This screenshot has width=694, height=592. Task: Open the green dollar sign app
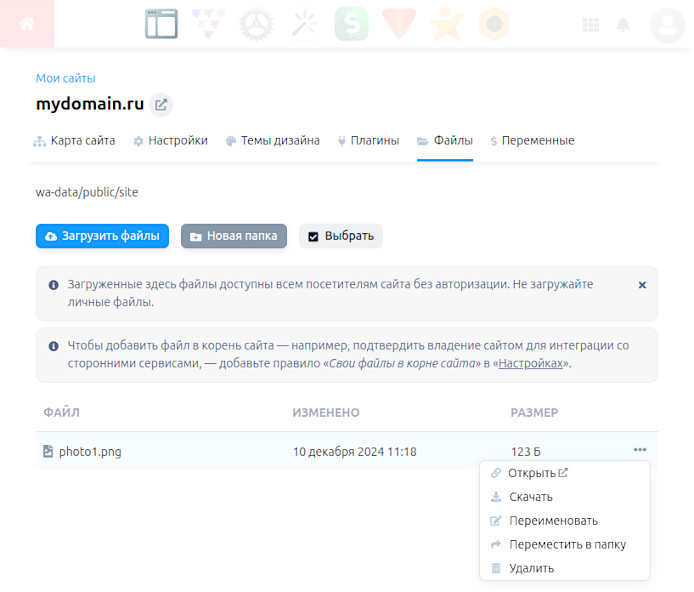pos(351,24)
